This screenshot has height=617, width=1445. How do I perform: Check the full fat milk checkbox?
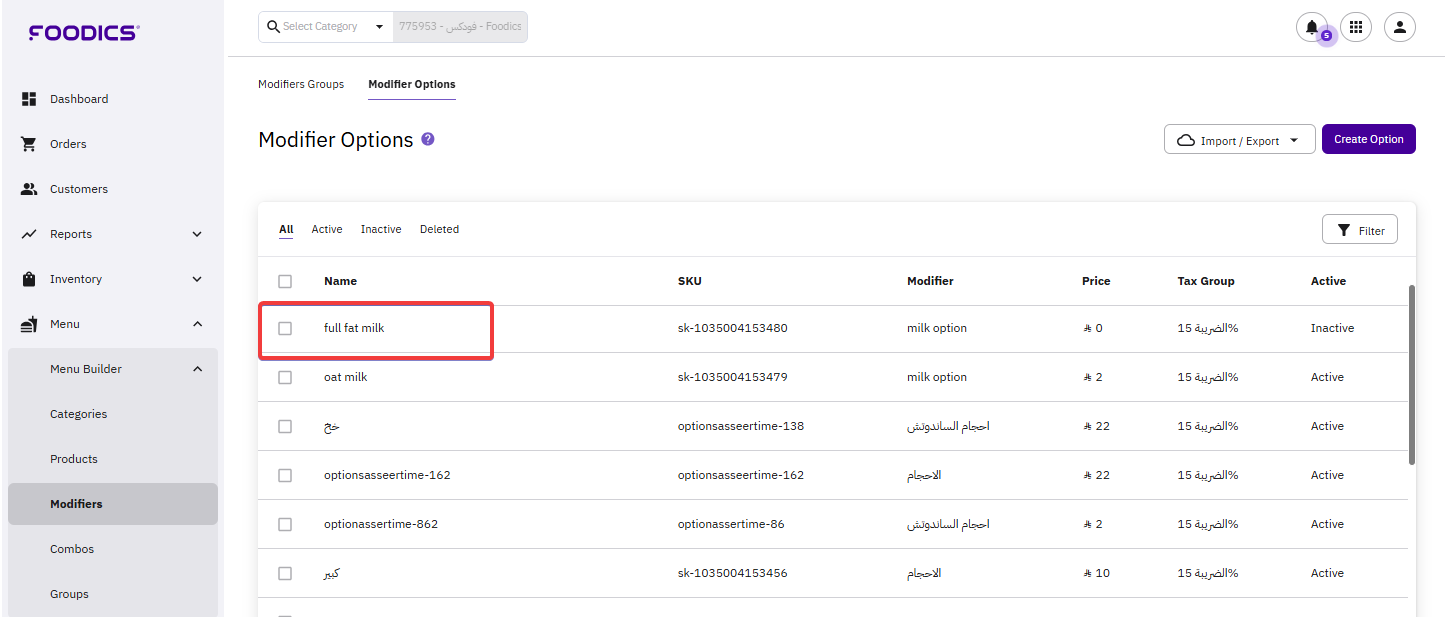(x=285, y=328)
